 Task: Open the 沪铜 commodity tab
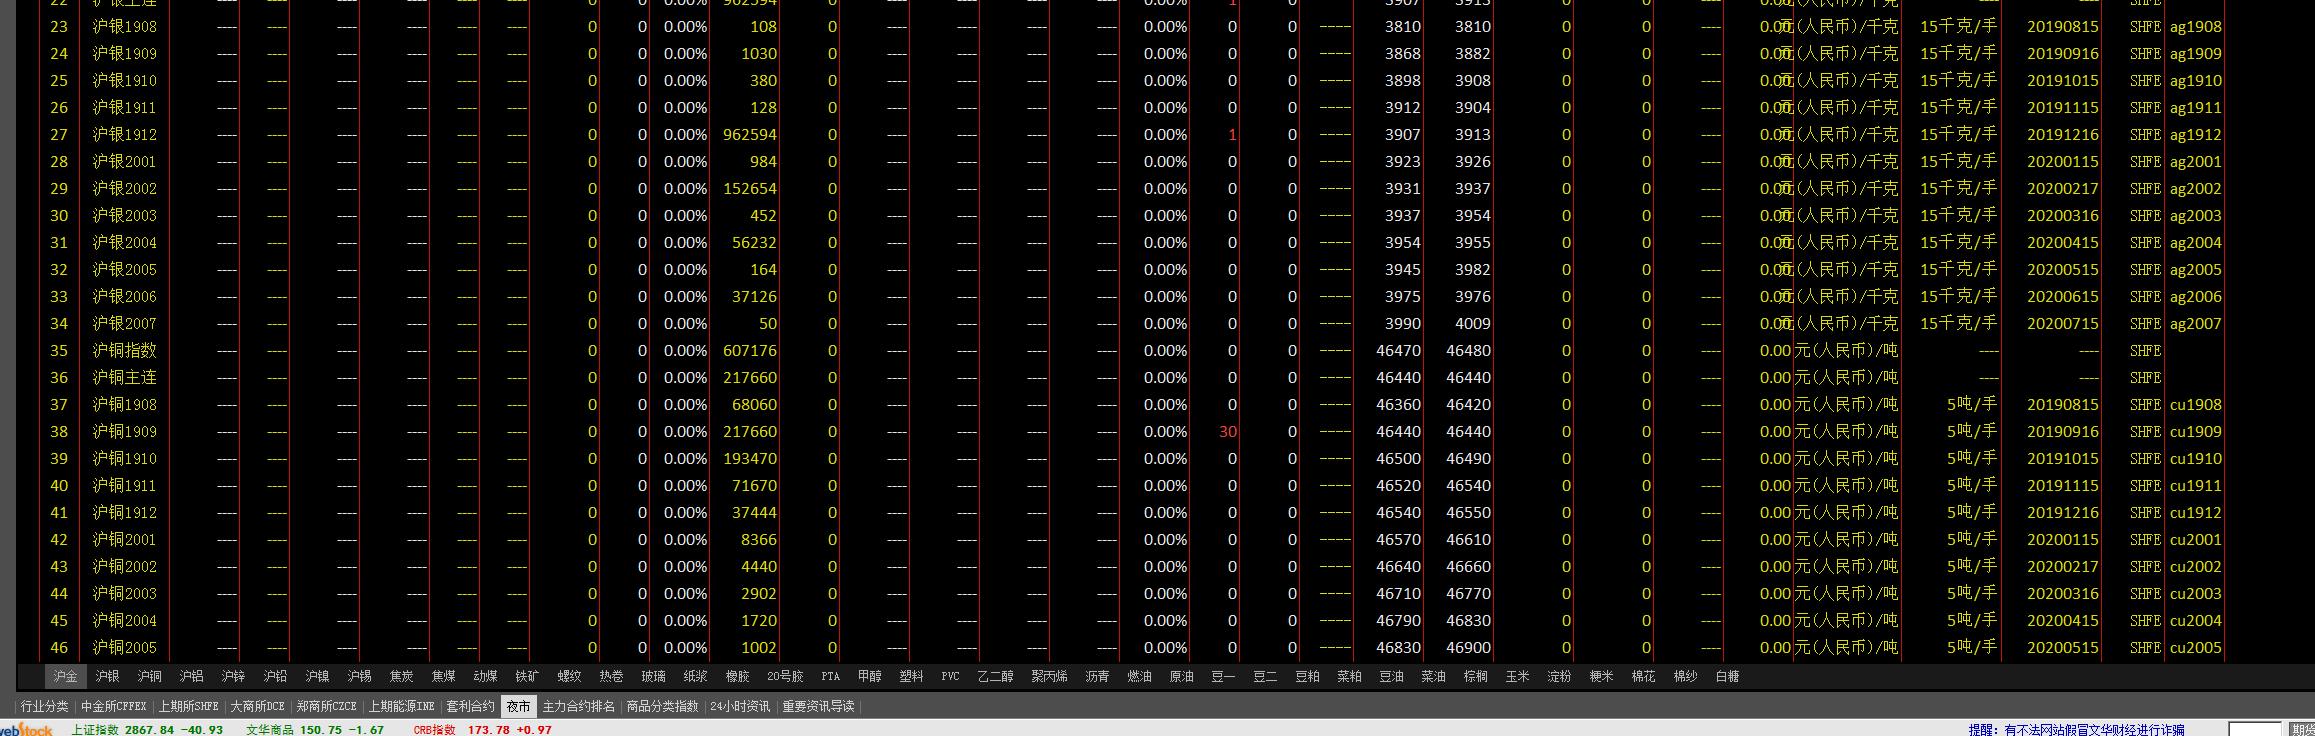pos(149,677)
